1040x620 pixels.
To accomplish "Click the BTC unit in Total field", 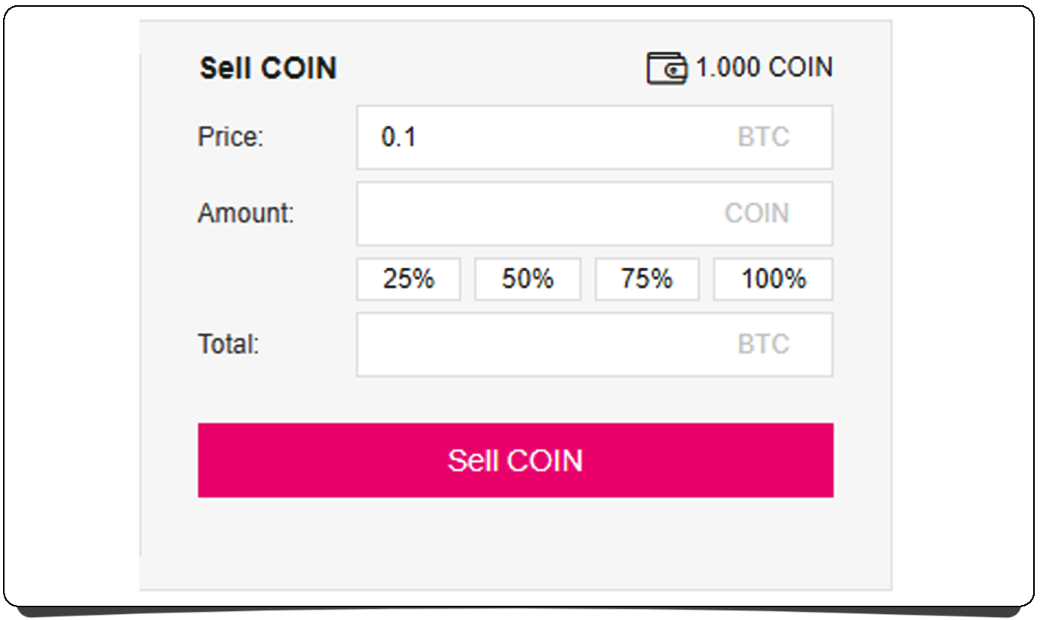I will tap(763, 344).
